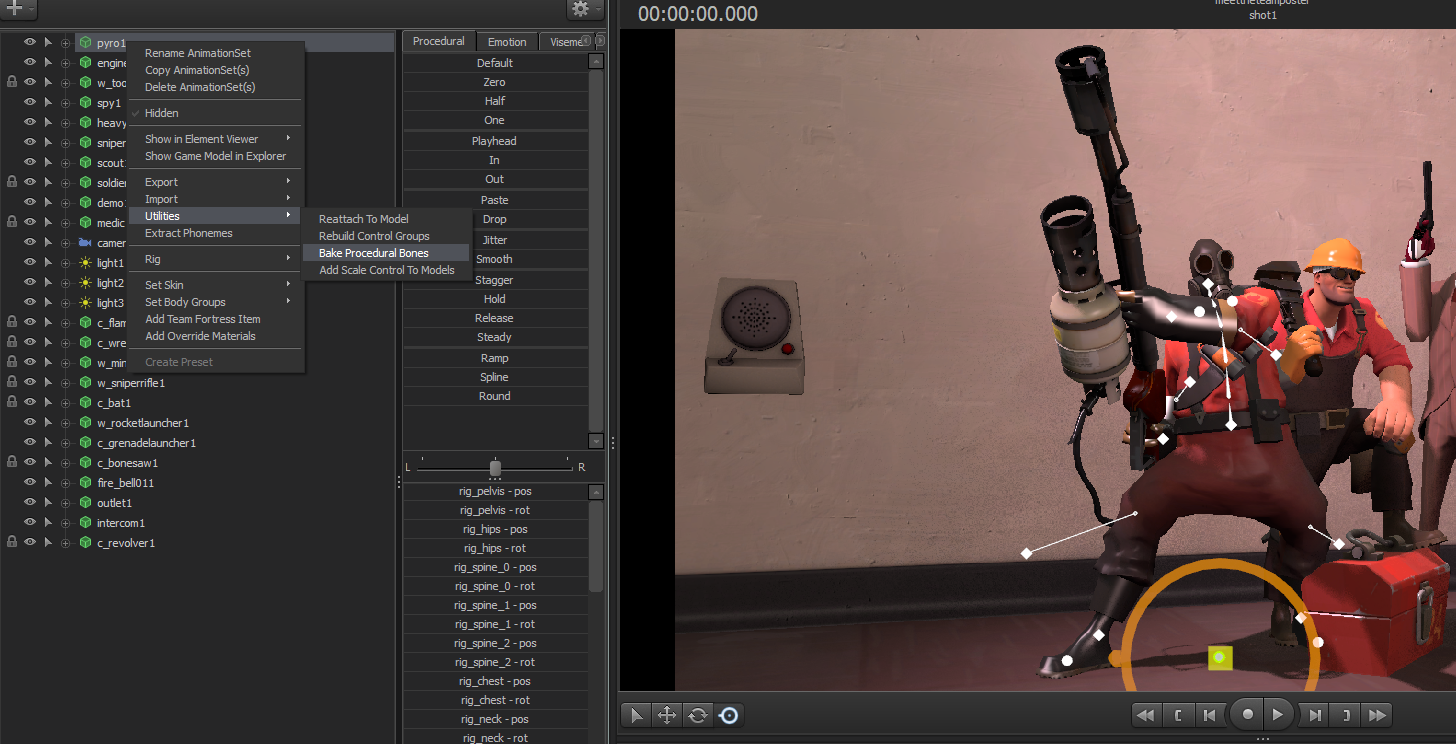Screen dimensions: 1456x744
Task: Select the rig_chest - rot control
Action: [495, 700]
